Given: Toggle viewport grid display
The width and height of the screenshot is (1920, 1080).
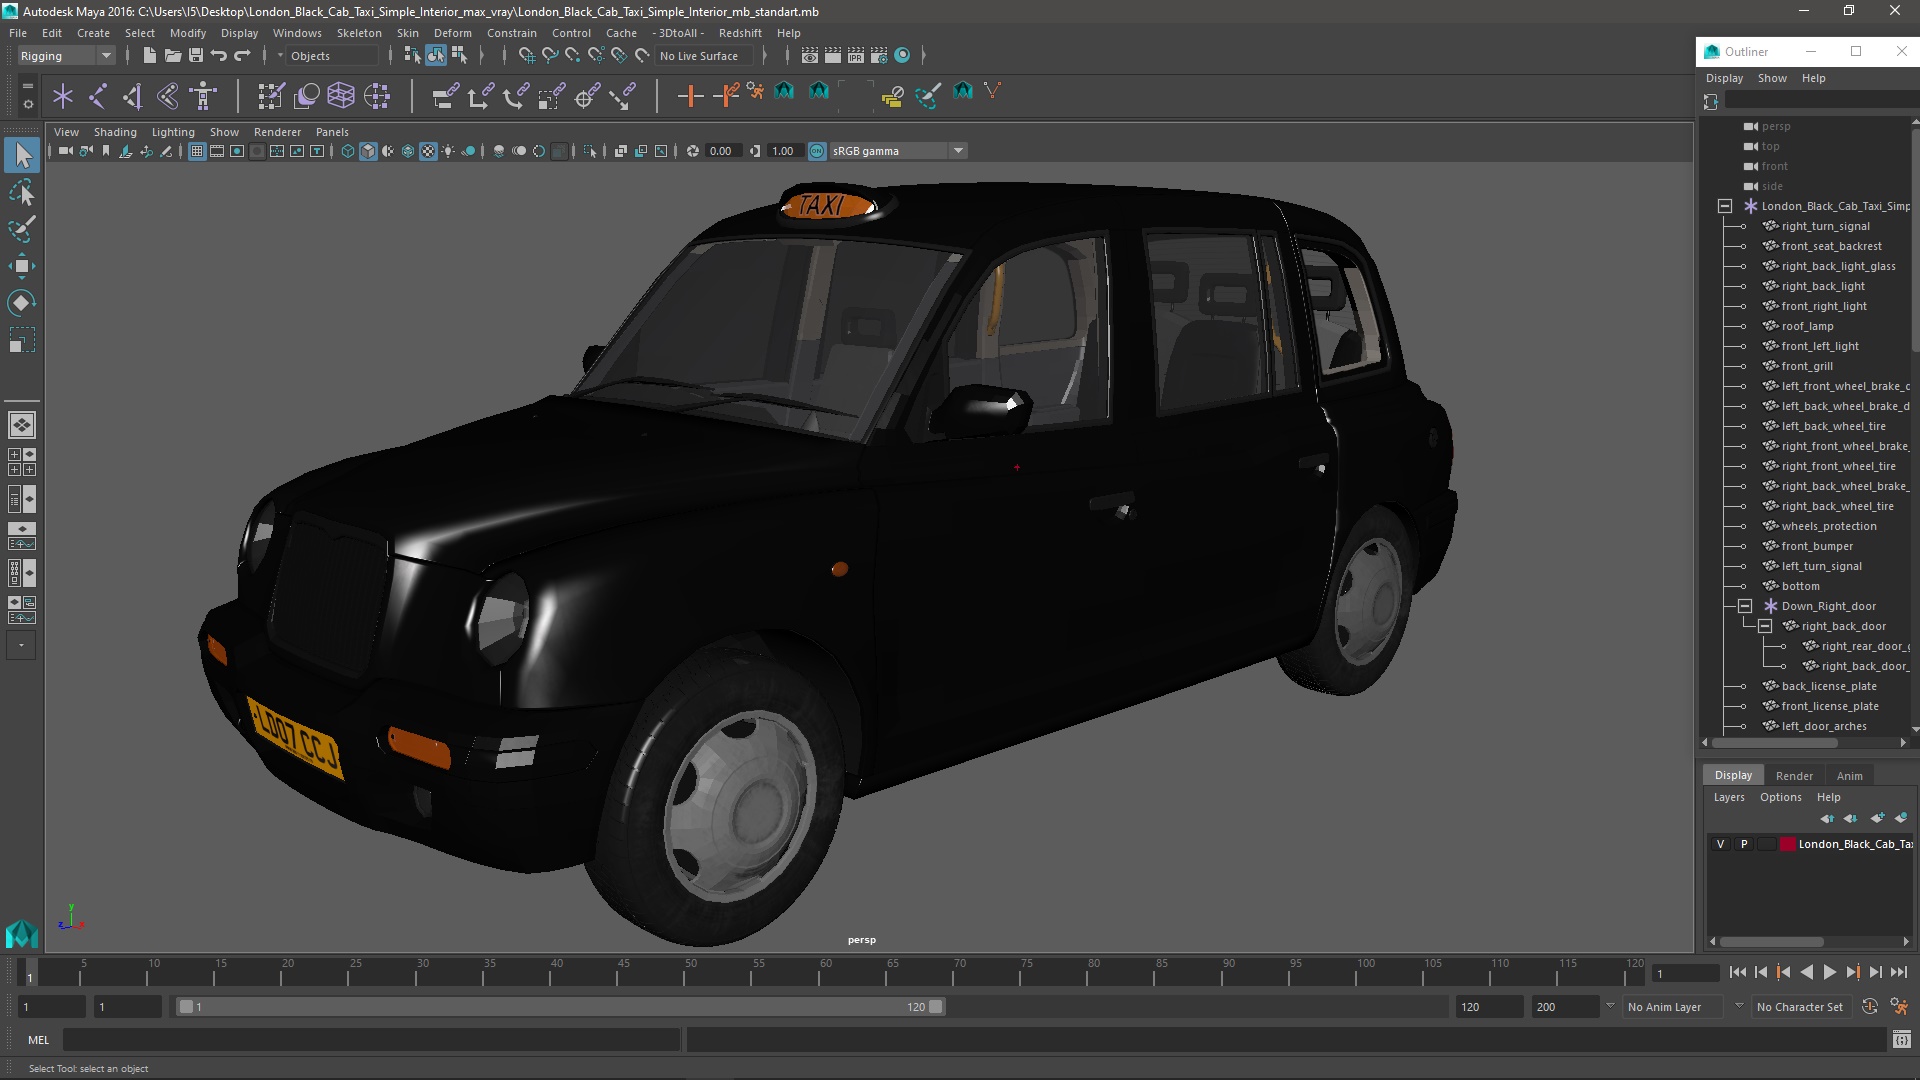Looking at the screenshot, I should pyautogui.click(x=197, y=151).
